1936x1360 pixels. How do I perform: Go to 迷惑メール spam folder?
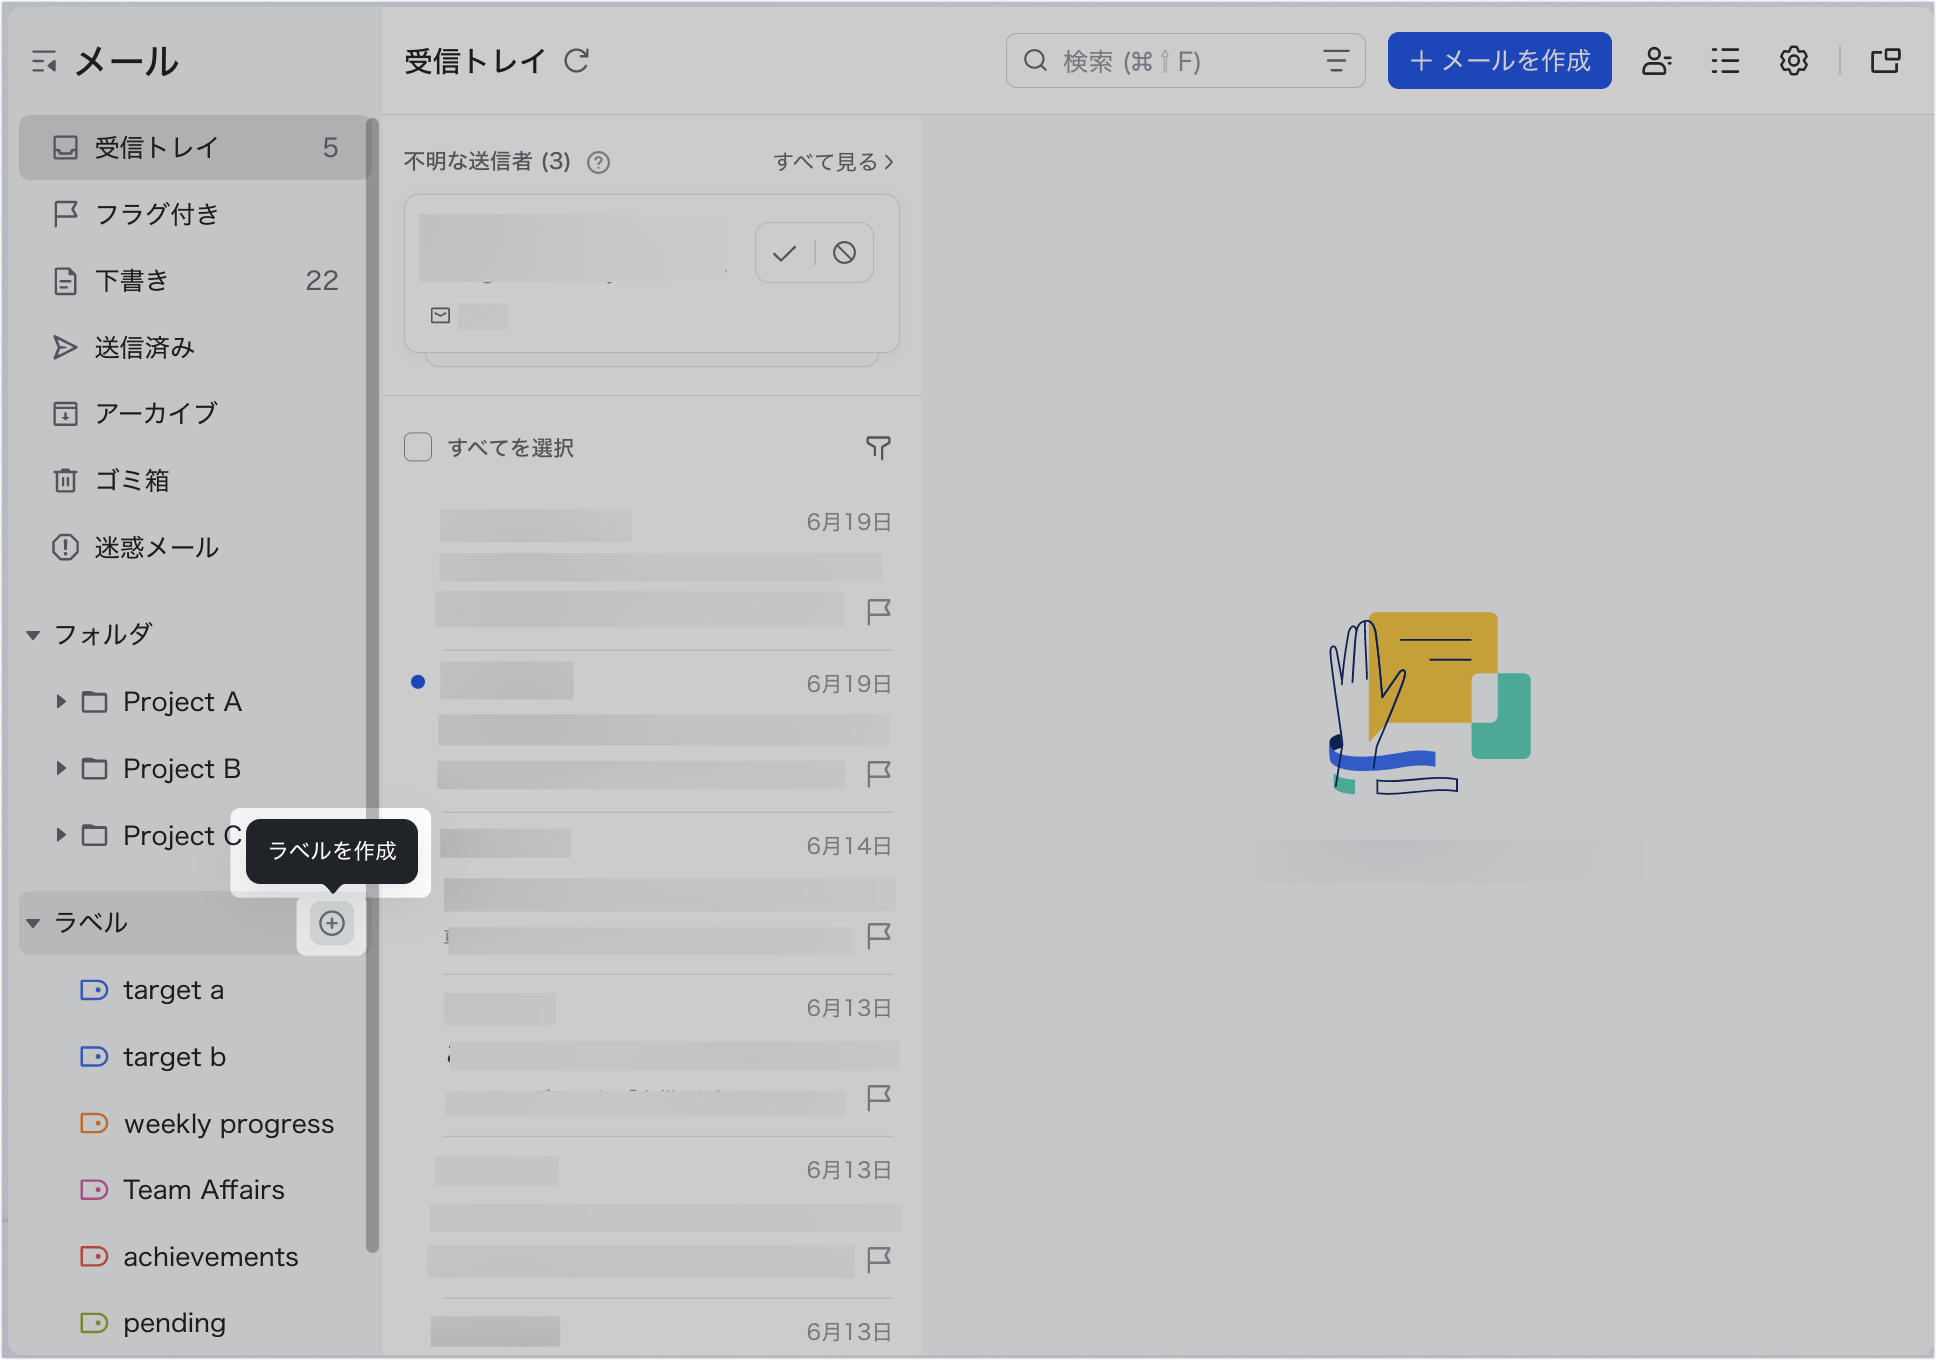pyautogui.click(x=156, y=548)
